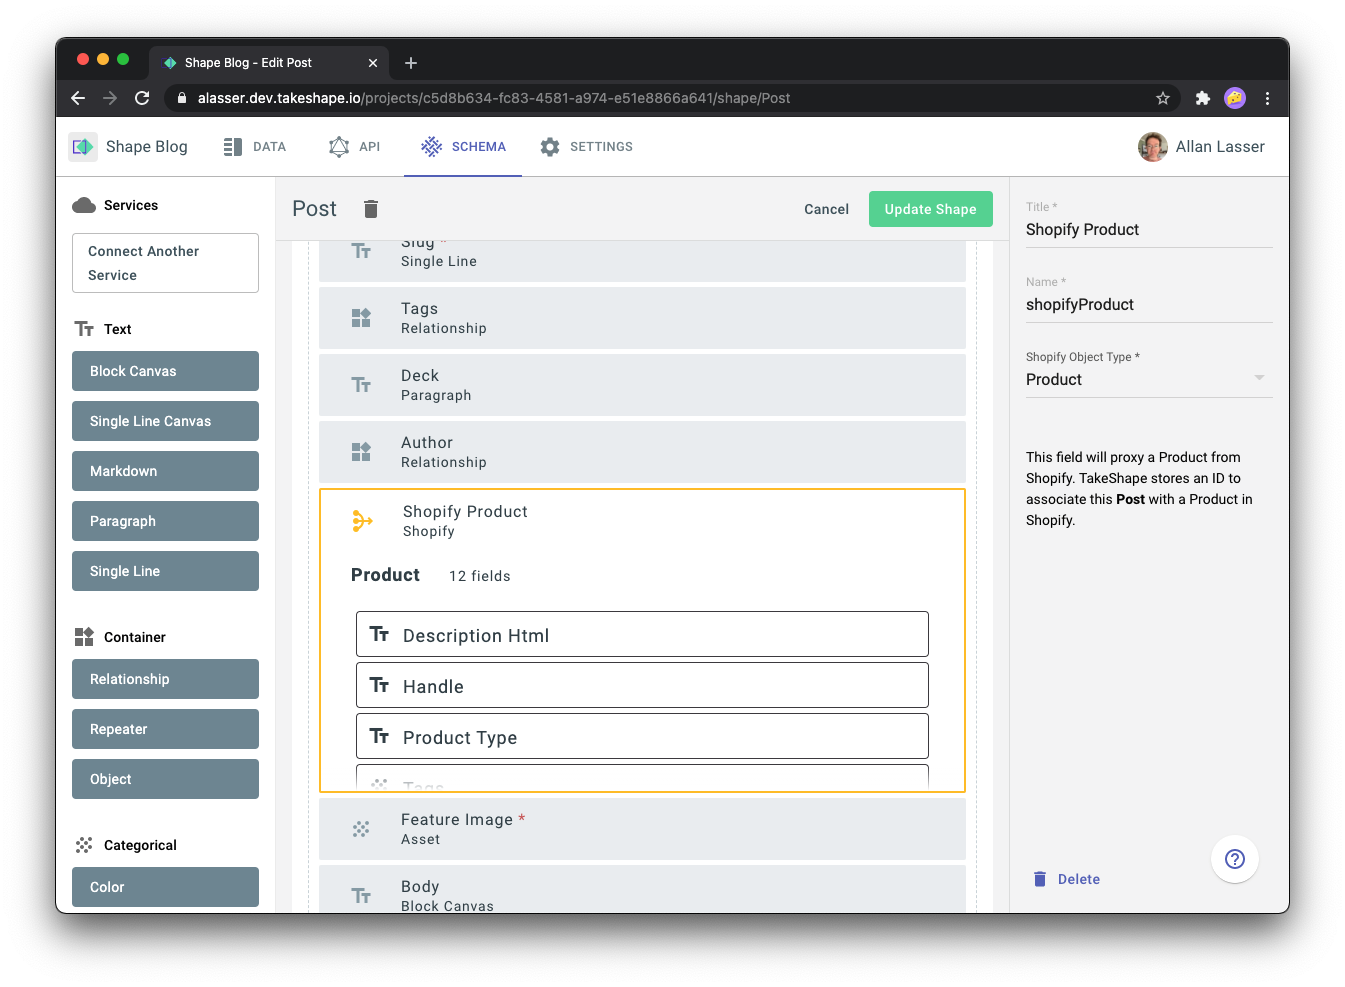Open Chrome three-dot menu

(x=1267, y=98)
